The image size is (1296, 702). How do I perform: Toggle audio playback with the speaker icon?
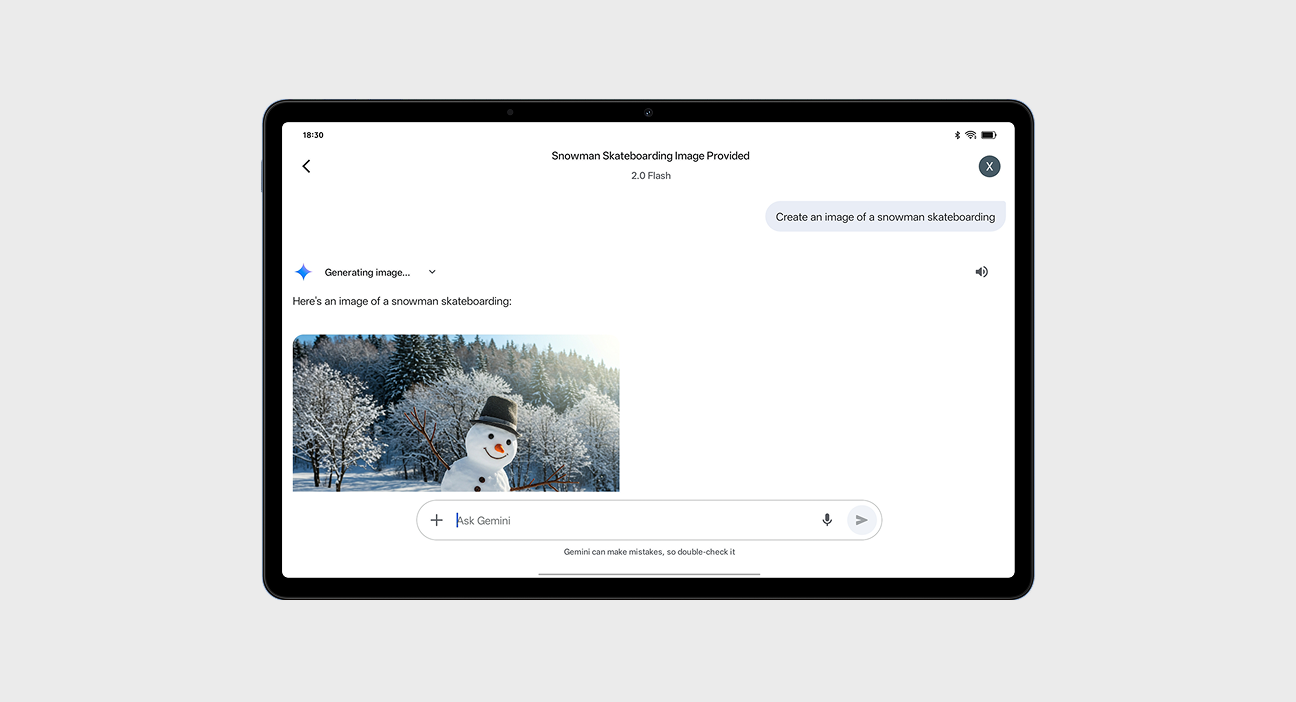[x=981, y=271]
